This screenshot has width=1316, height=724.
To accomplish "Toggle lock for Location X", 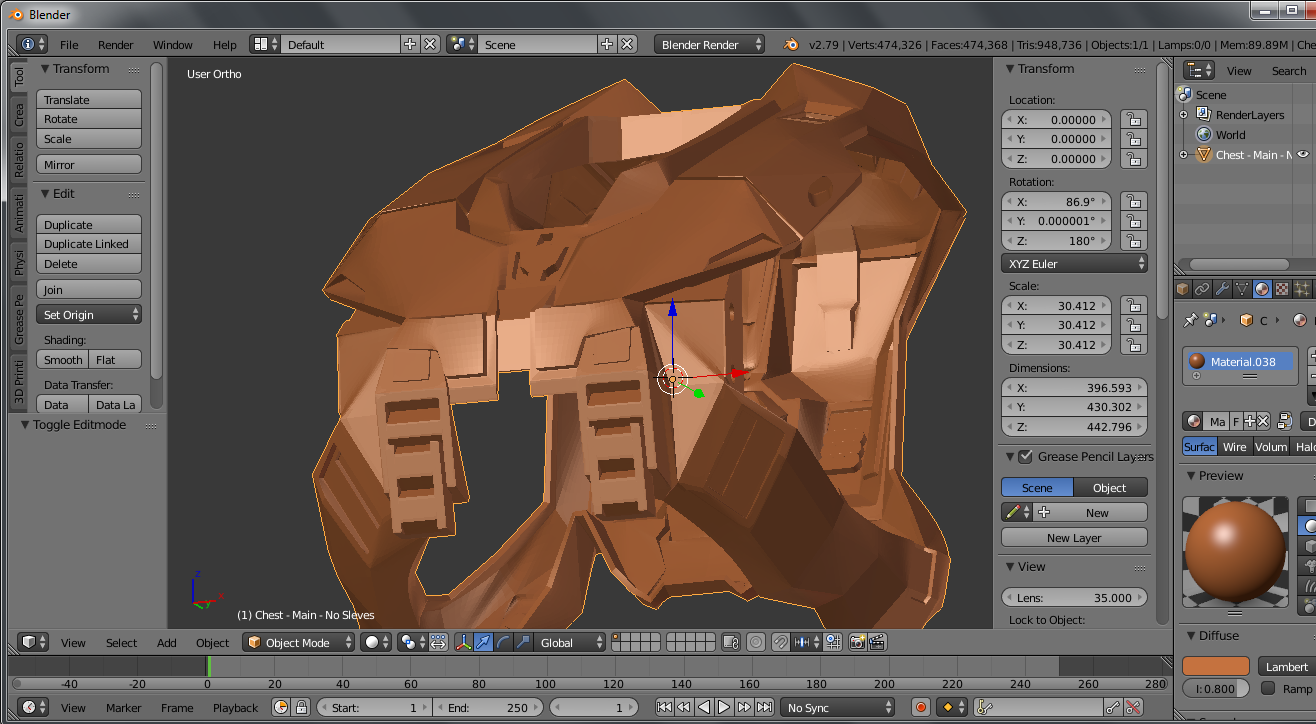I will click(1132, 119).
